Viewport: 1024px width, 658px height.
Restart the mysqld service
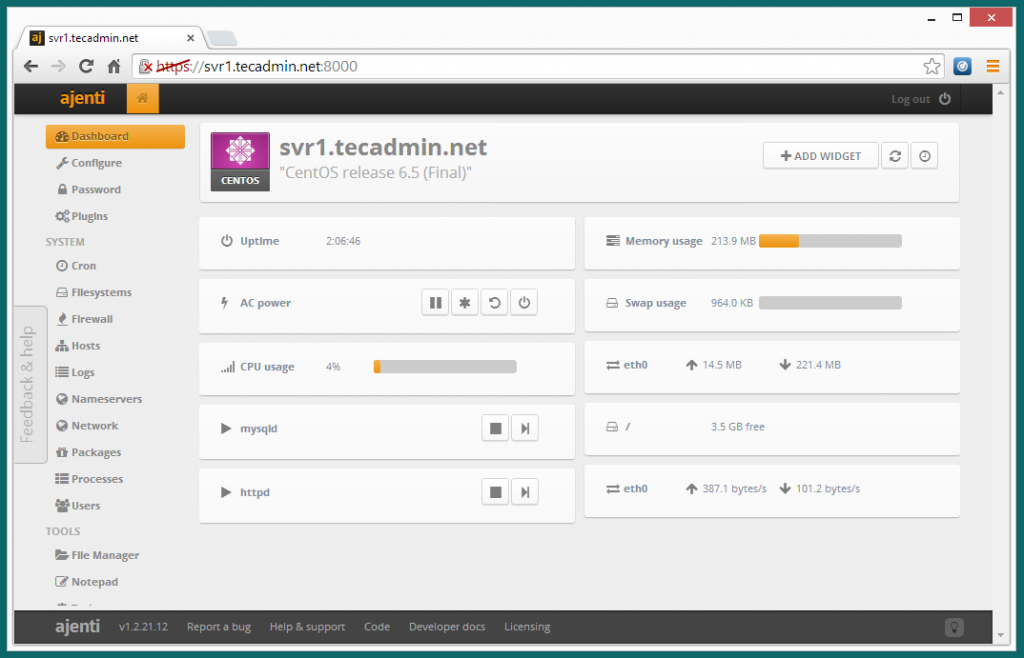[x=525, y=429]
